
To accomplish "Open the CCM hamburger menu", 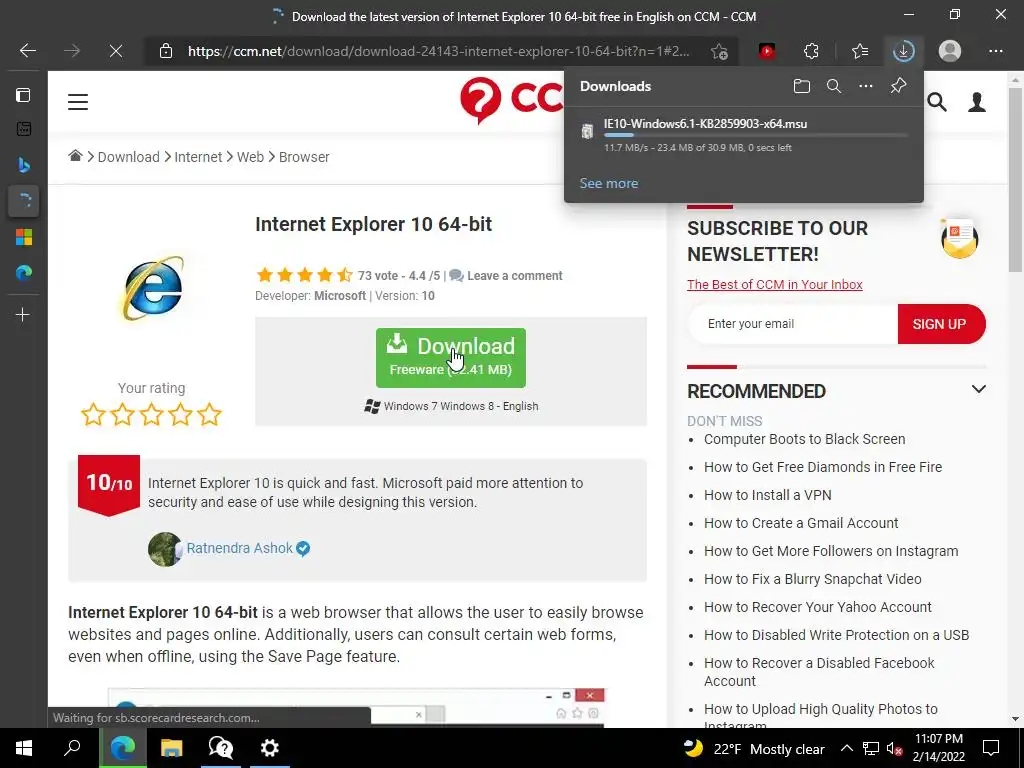I will coord(78,102).
